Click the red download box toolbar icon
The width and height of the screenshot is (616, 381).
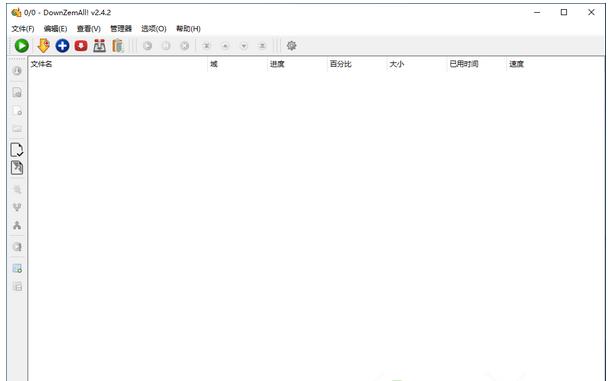pyautogui.click(x=81, y=46)
